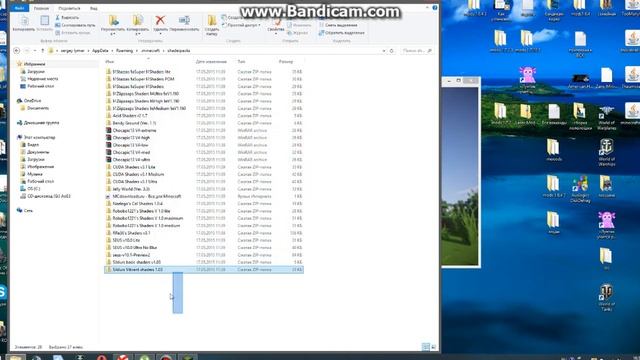640x360 pixels.
Task: Select the World of Warplanes desktop icon
Action: point(607,118)
